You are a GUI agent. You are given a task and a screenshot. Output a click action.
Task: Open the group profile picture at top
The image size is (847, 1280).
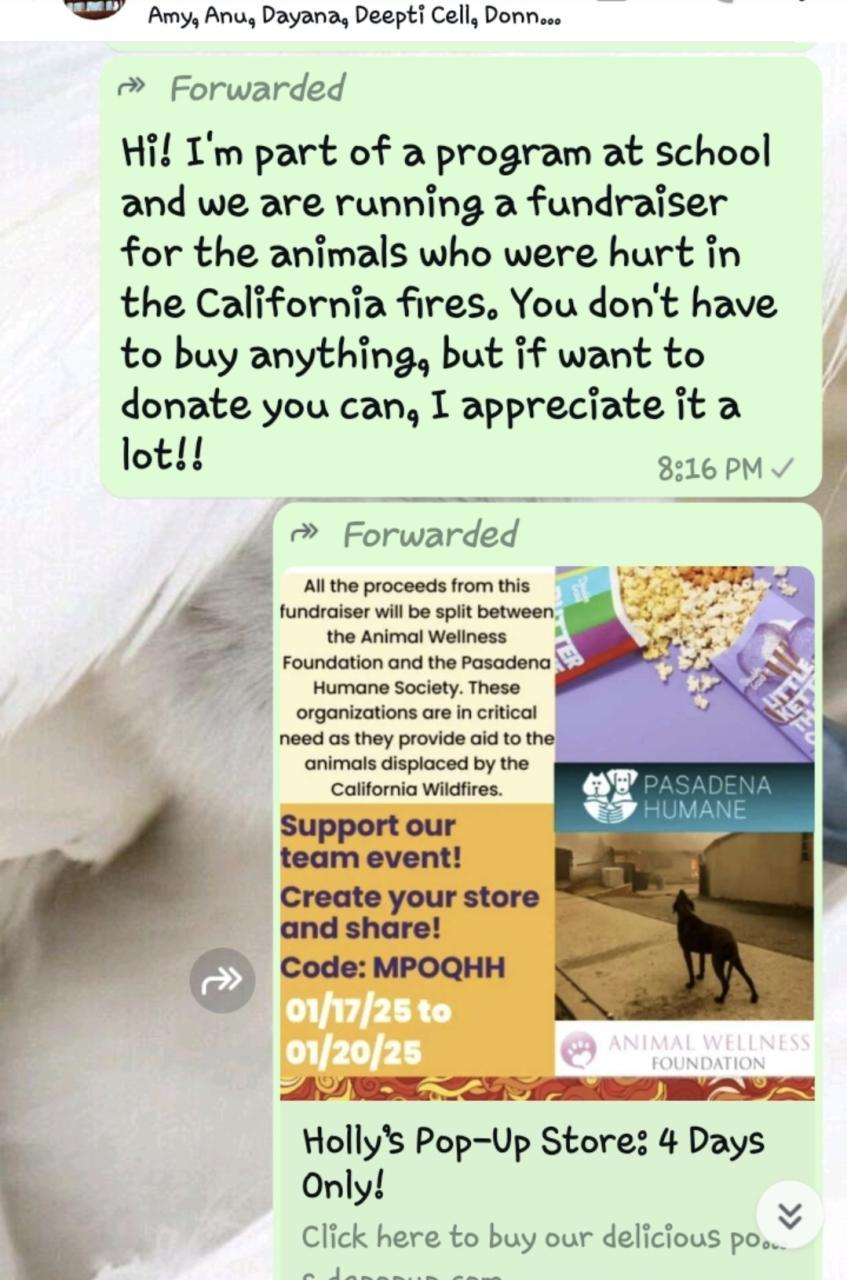[x=95, y=9]
